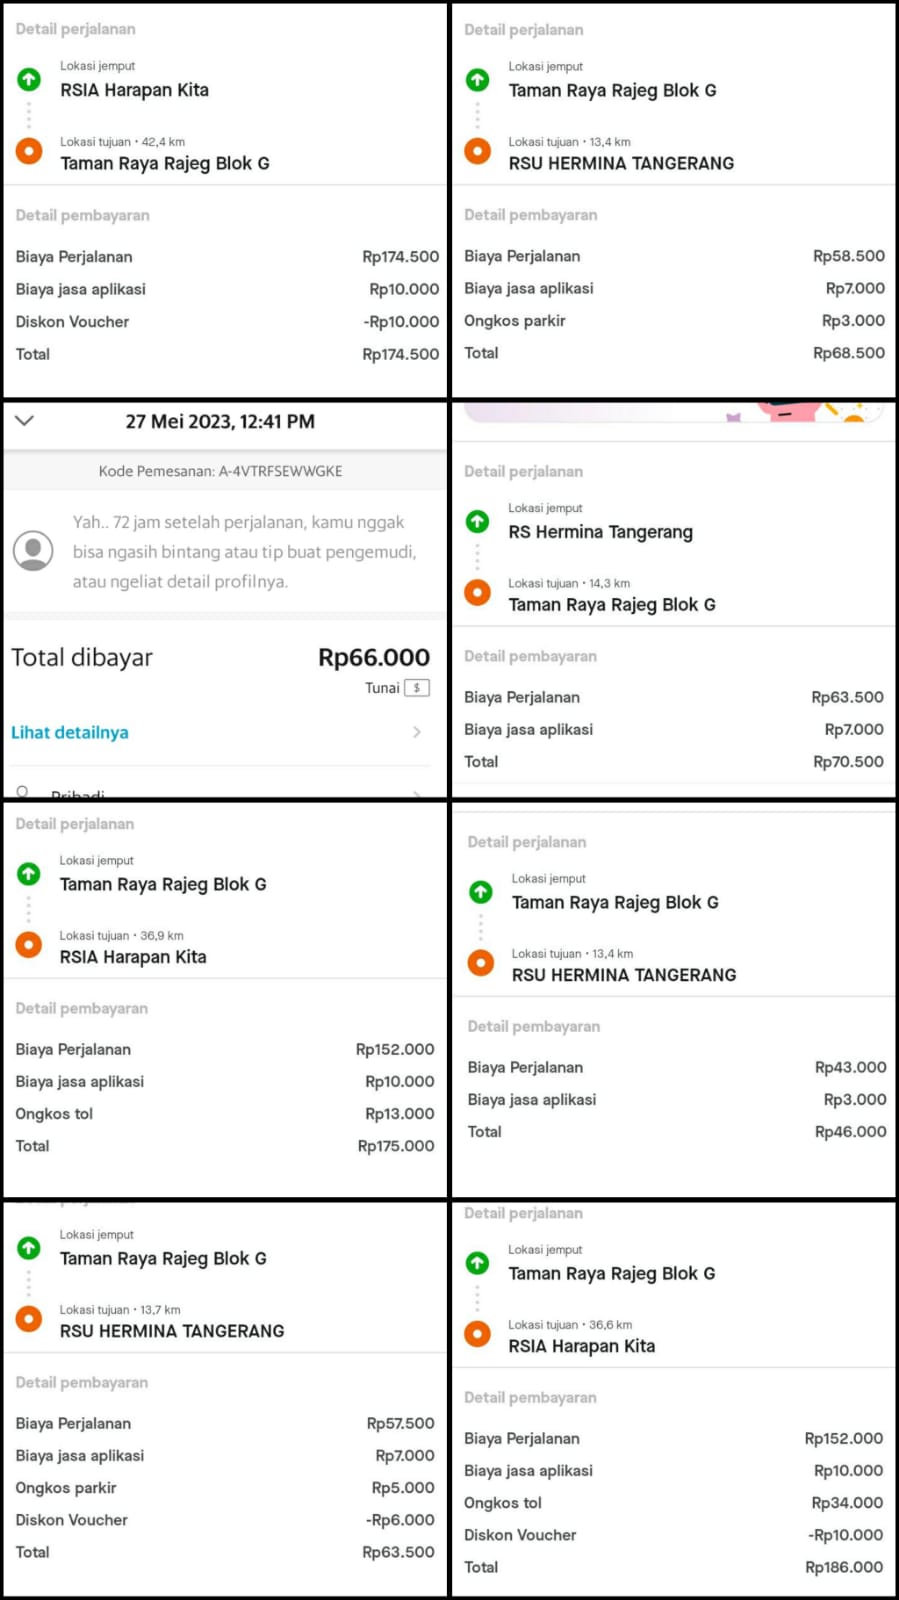Select the Ongkos tol Rp34.000 row

(x=673, y=1503)
